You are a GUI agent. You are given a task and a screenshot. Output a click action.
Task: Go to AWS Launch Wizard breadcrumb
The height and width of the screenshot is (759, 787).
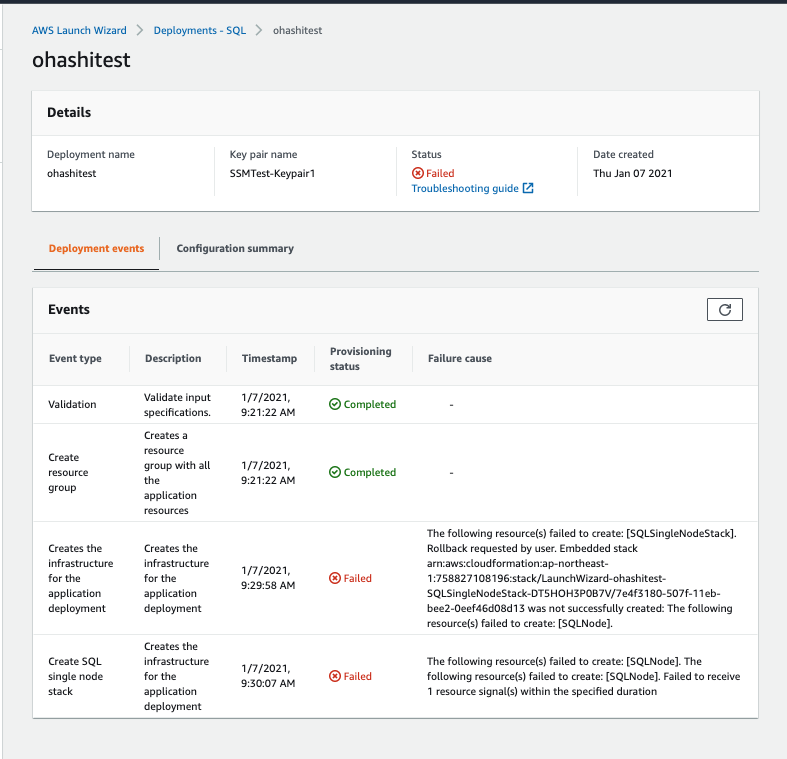point(79,30)
